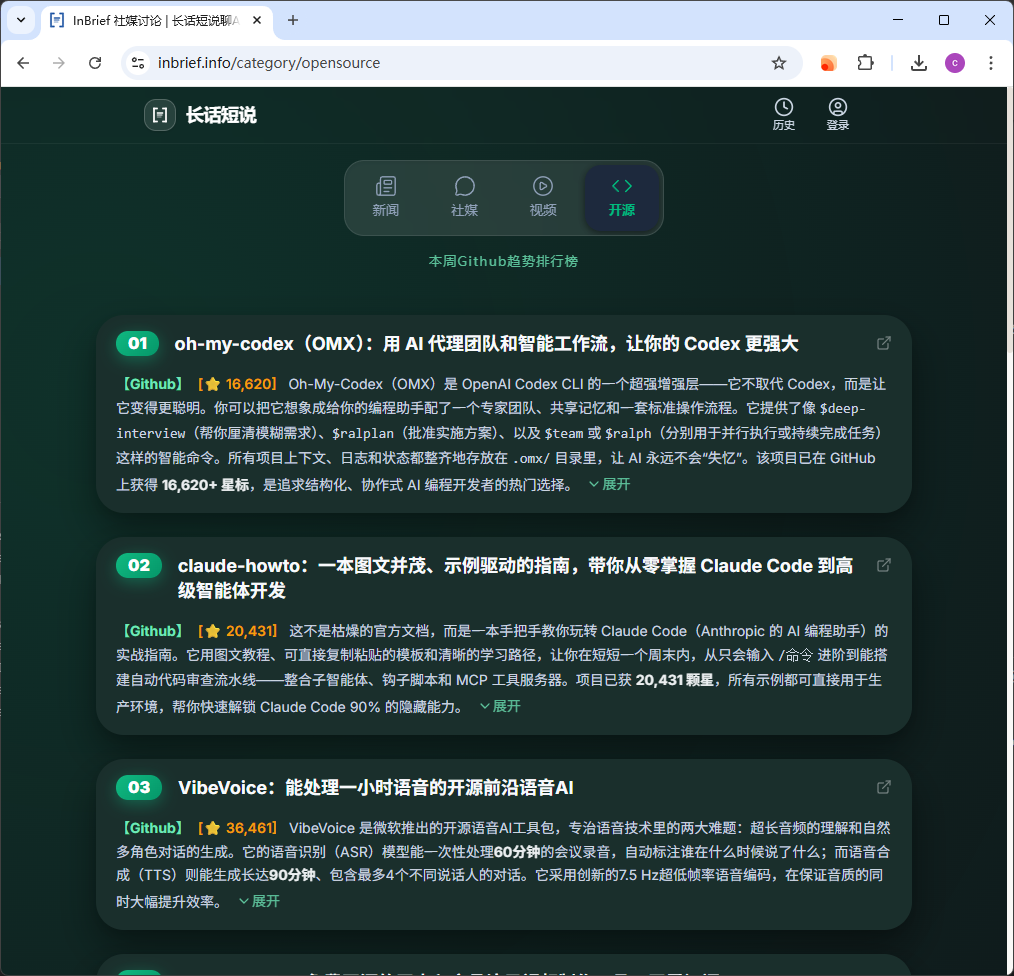Image resolution: width=1014 pixels, height=976 pixels.
Task: Open external link on the oh-my-codex card
Action: (x=883, y=342)
